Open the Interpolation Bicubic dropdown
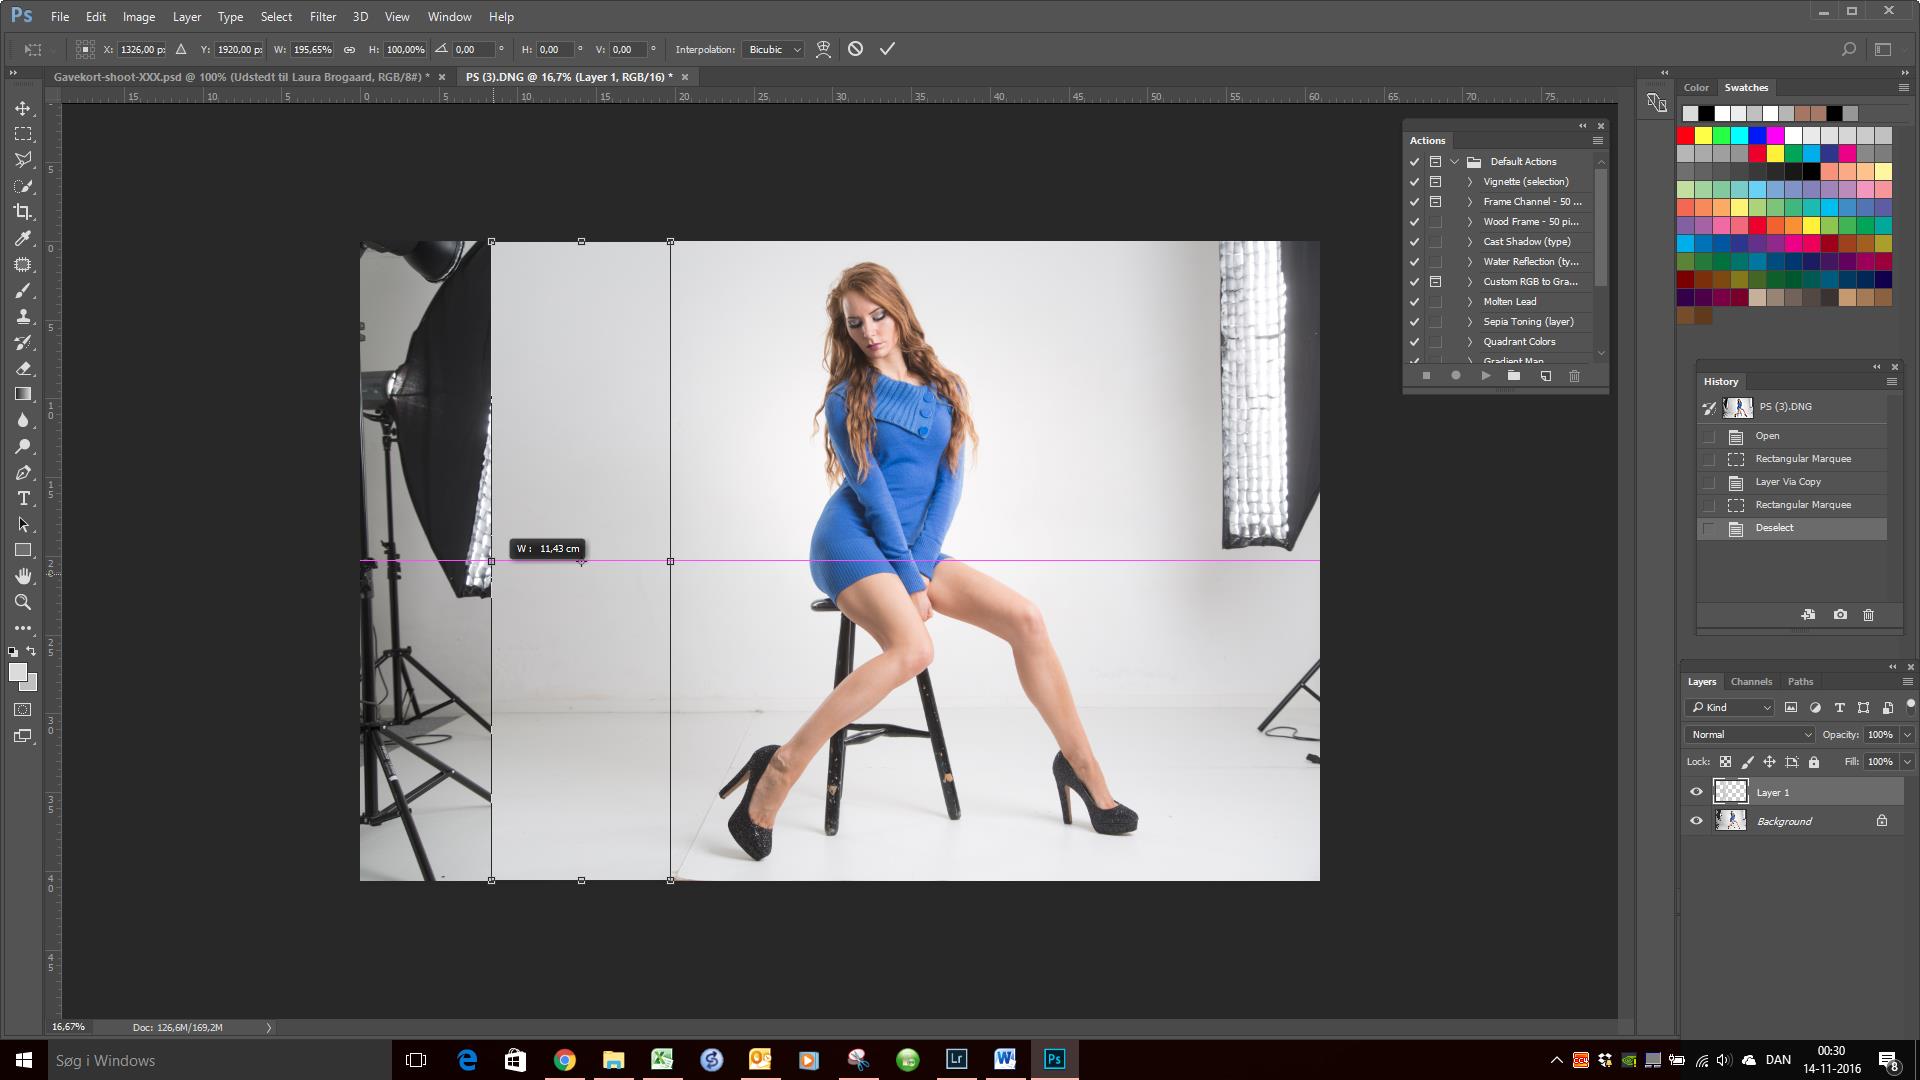The height and width of the screenshot is (1080, 1920). pos(773,49)
